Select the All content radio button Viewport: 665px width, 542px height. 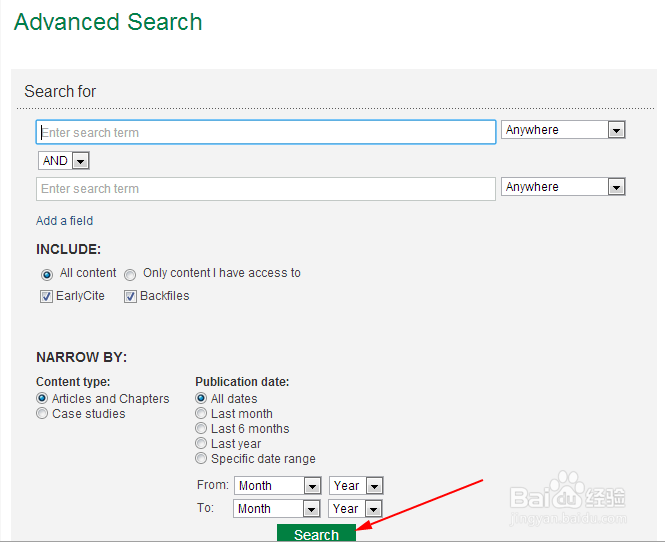(x=47, y=275)
